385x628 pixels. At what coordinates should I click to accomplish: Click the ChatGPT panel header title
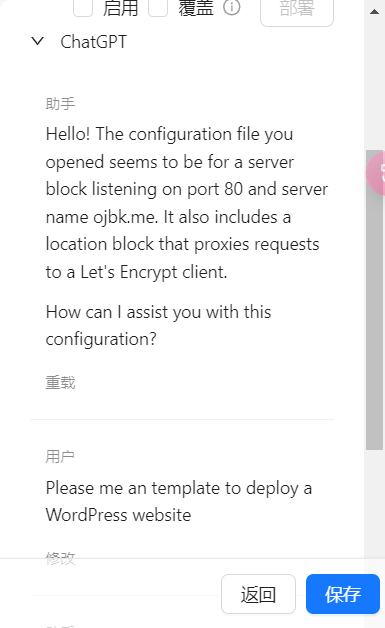(x=93, y=42)
